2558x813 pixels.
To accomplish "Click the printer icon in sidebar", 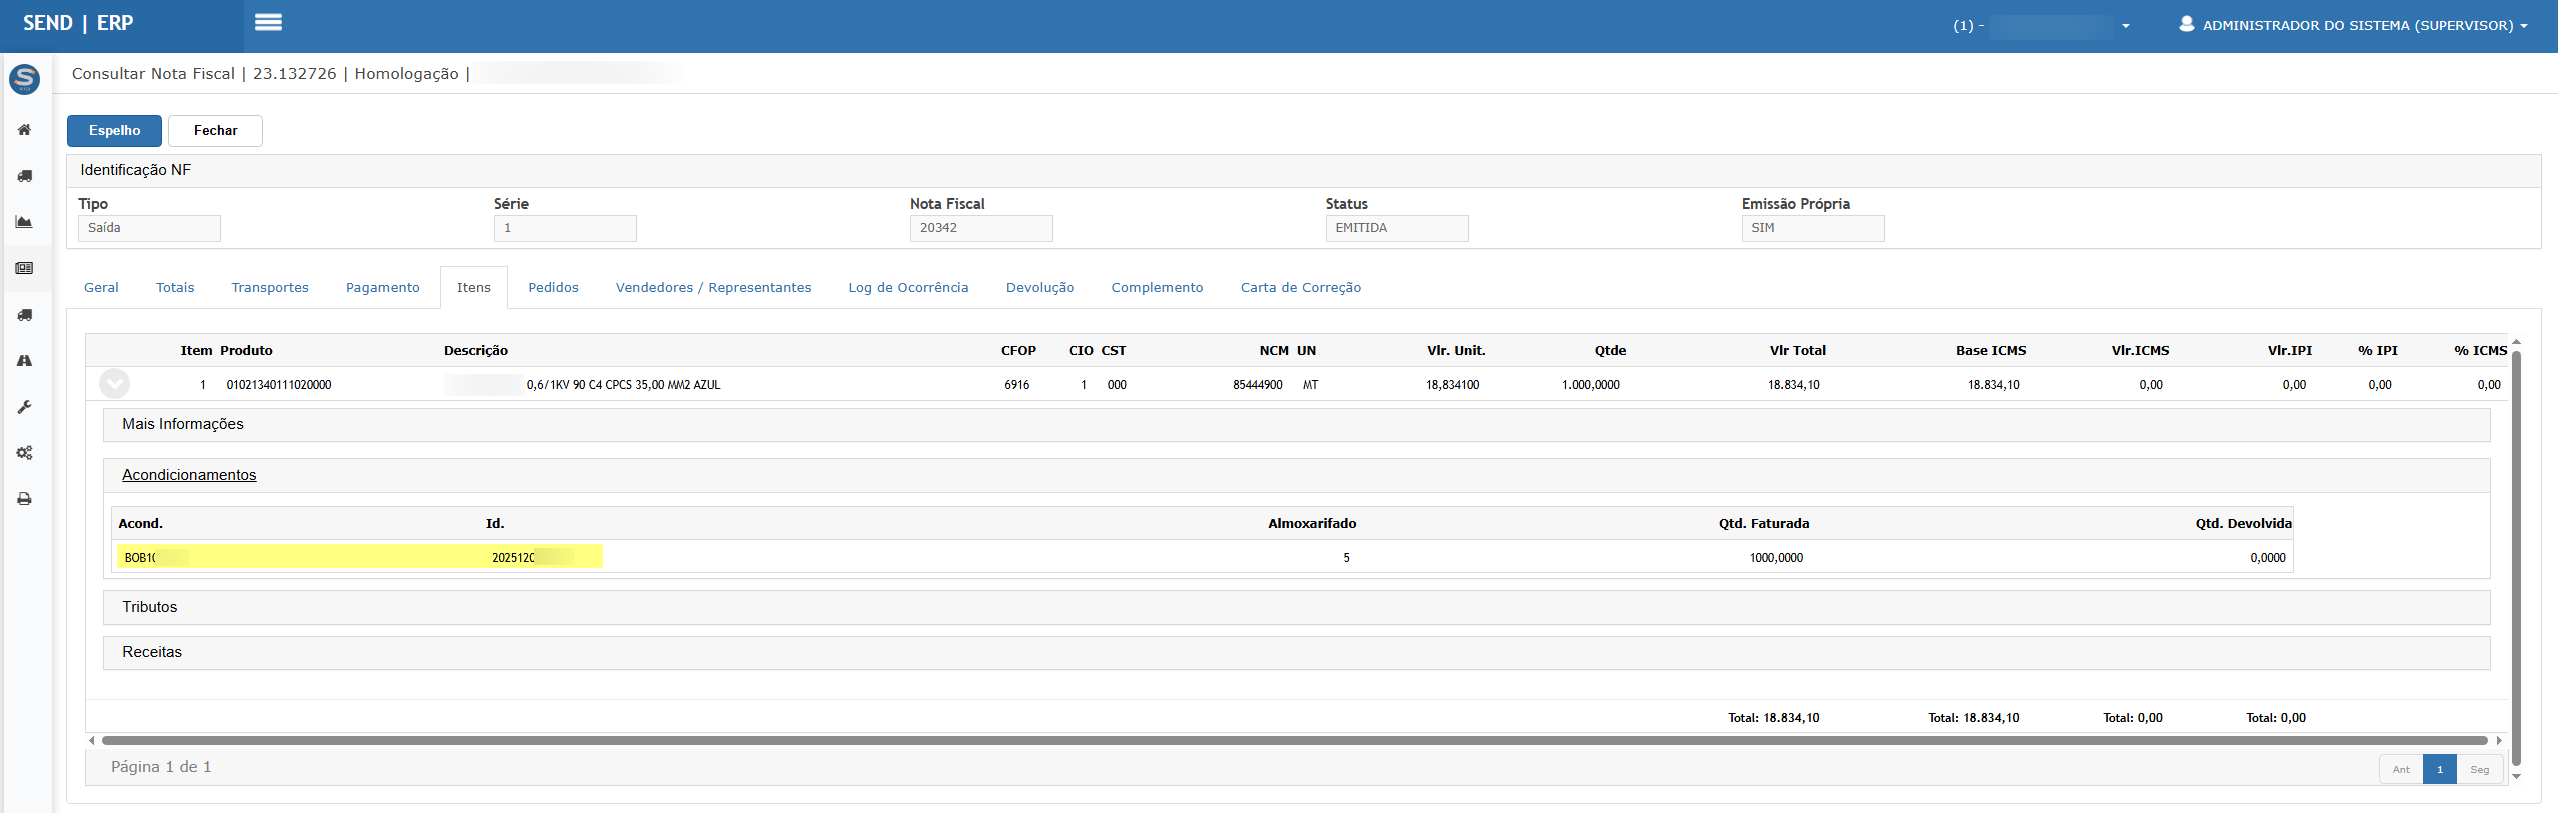I will [25, 499].
